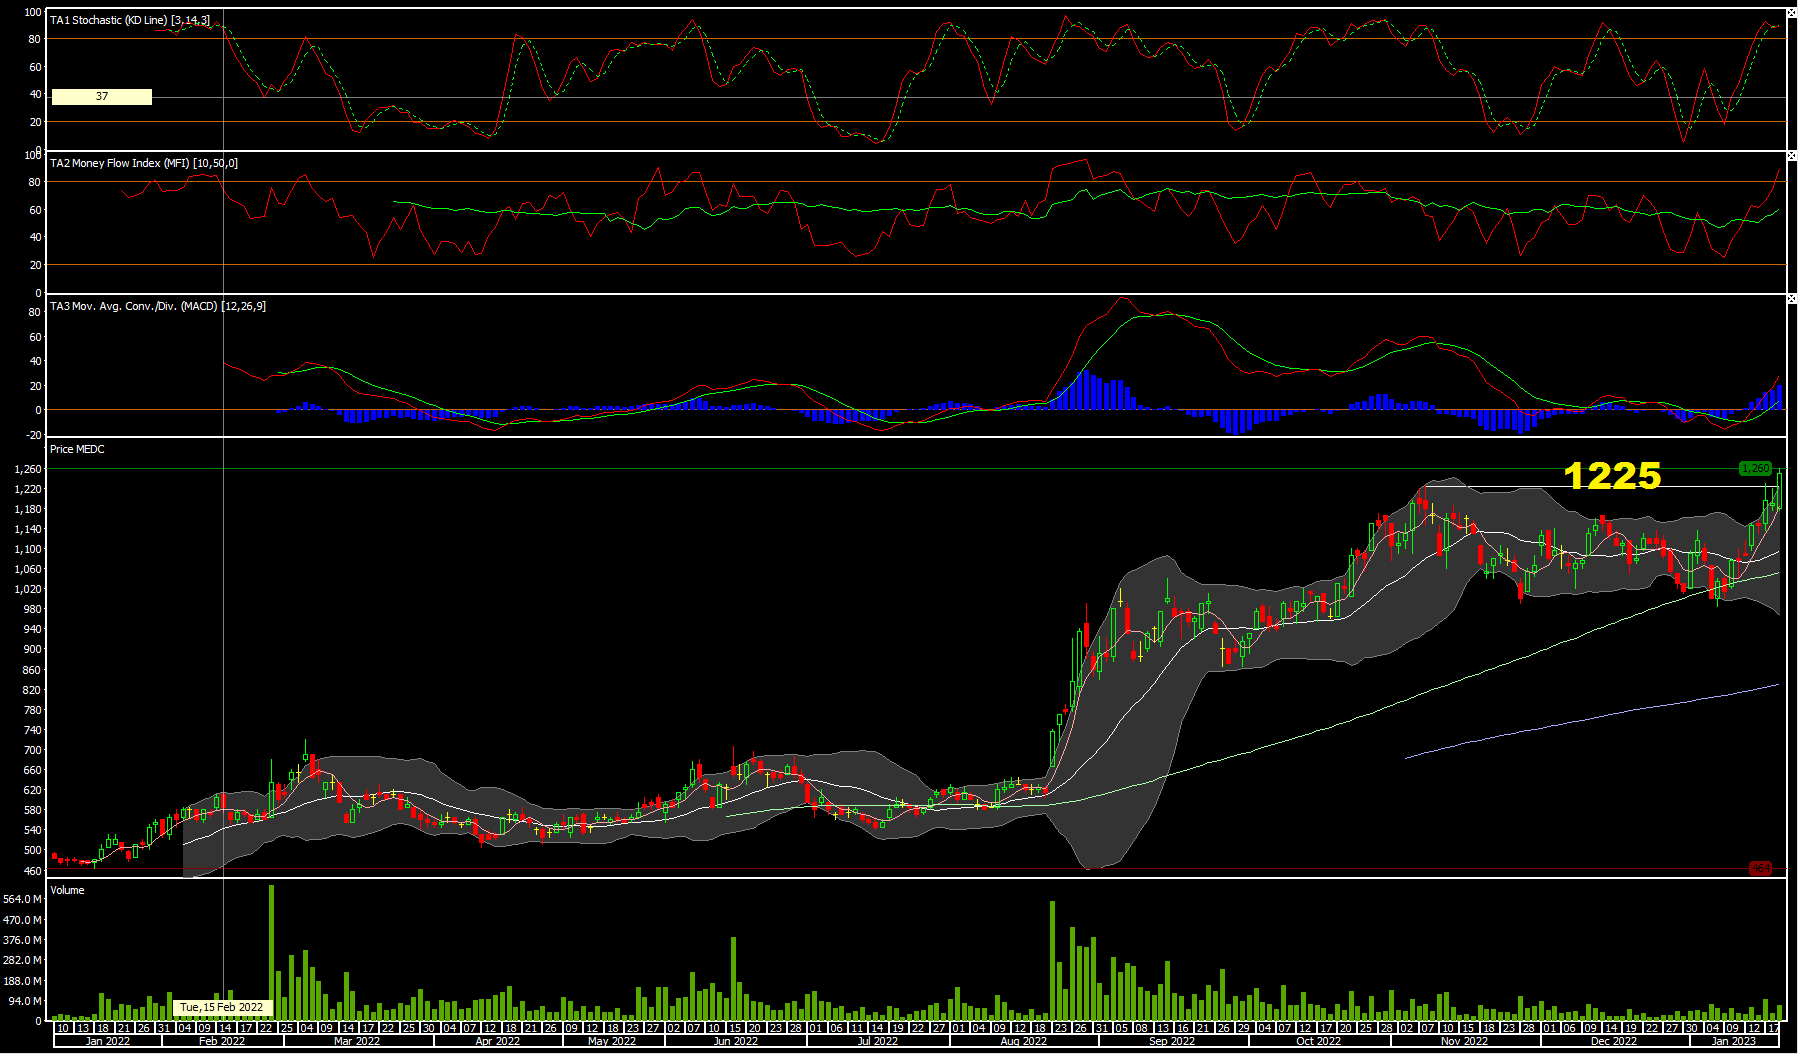This screenshot has width=1798, height=1054.
Task: Select Apr 2022 on the time axis
Action: coord(498,1041)
